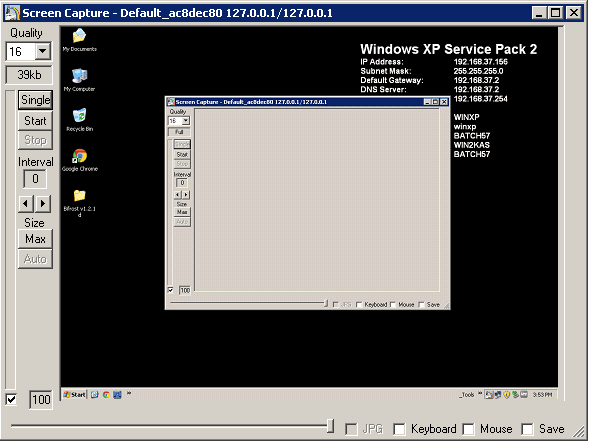
Task: Select My Computer icon on remote desktop
Action: 79,80
